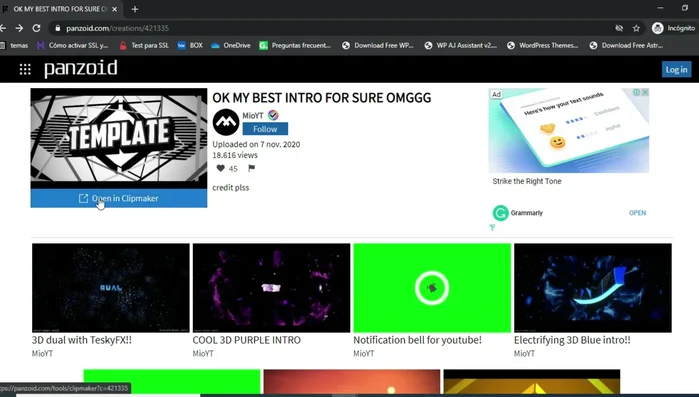Click the 'credit plss' description text
The height and width of the screenshot is (397, 699).
(230, 188)
